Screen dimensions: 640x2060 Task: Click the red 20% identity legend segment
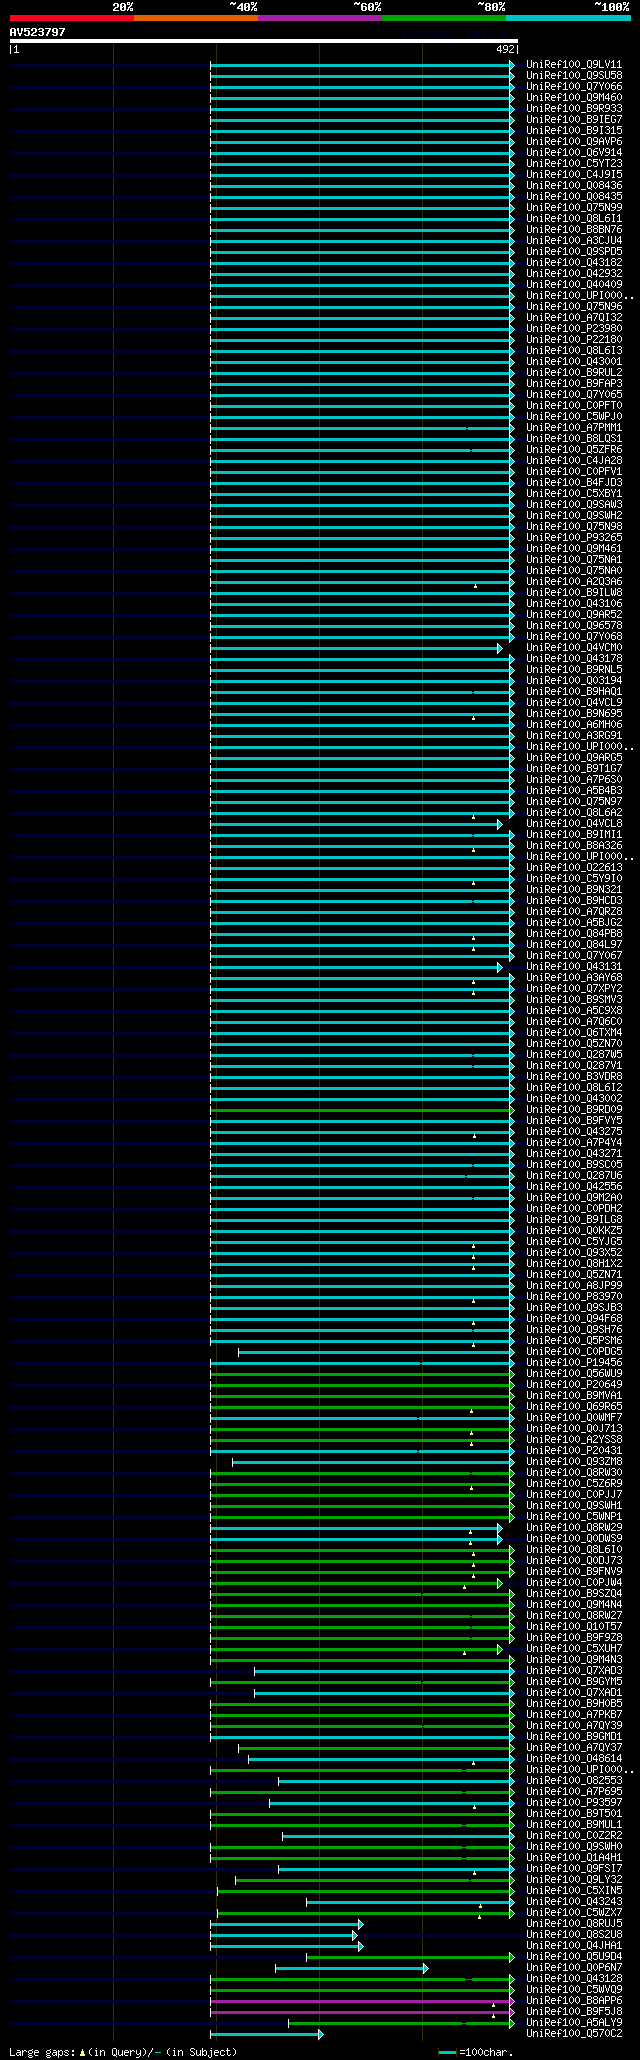pos(72,18)
